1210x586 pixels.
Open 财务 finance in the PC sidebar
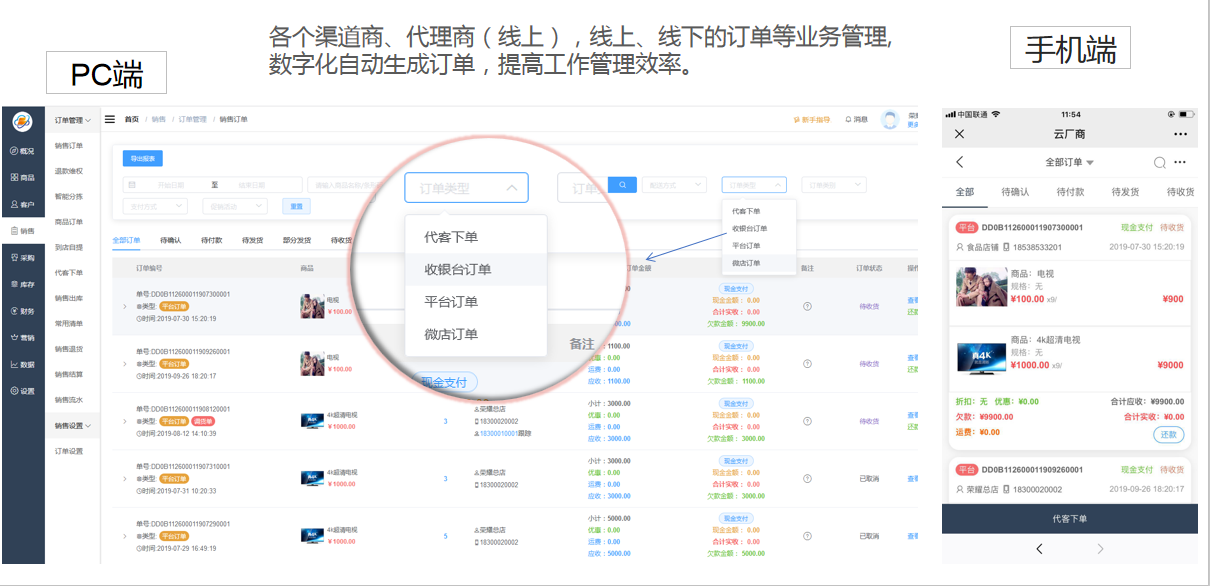pos(22,311)
